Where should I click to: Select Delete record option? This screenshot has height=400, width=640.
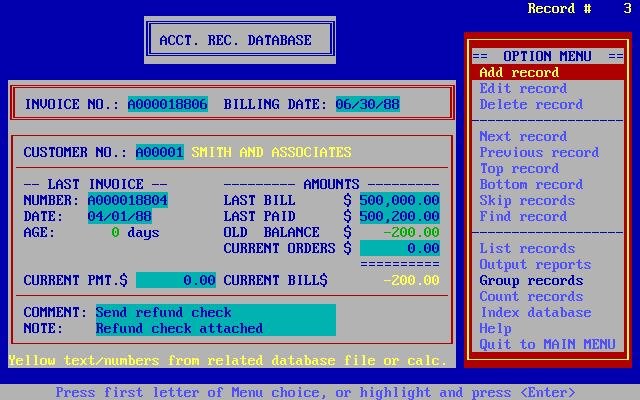pos(531,105)
